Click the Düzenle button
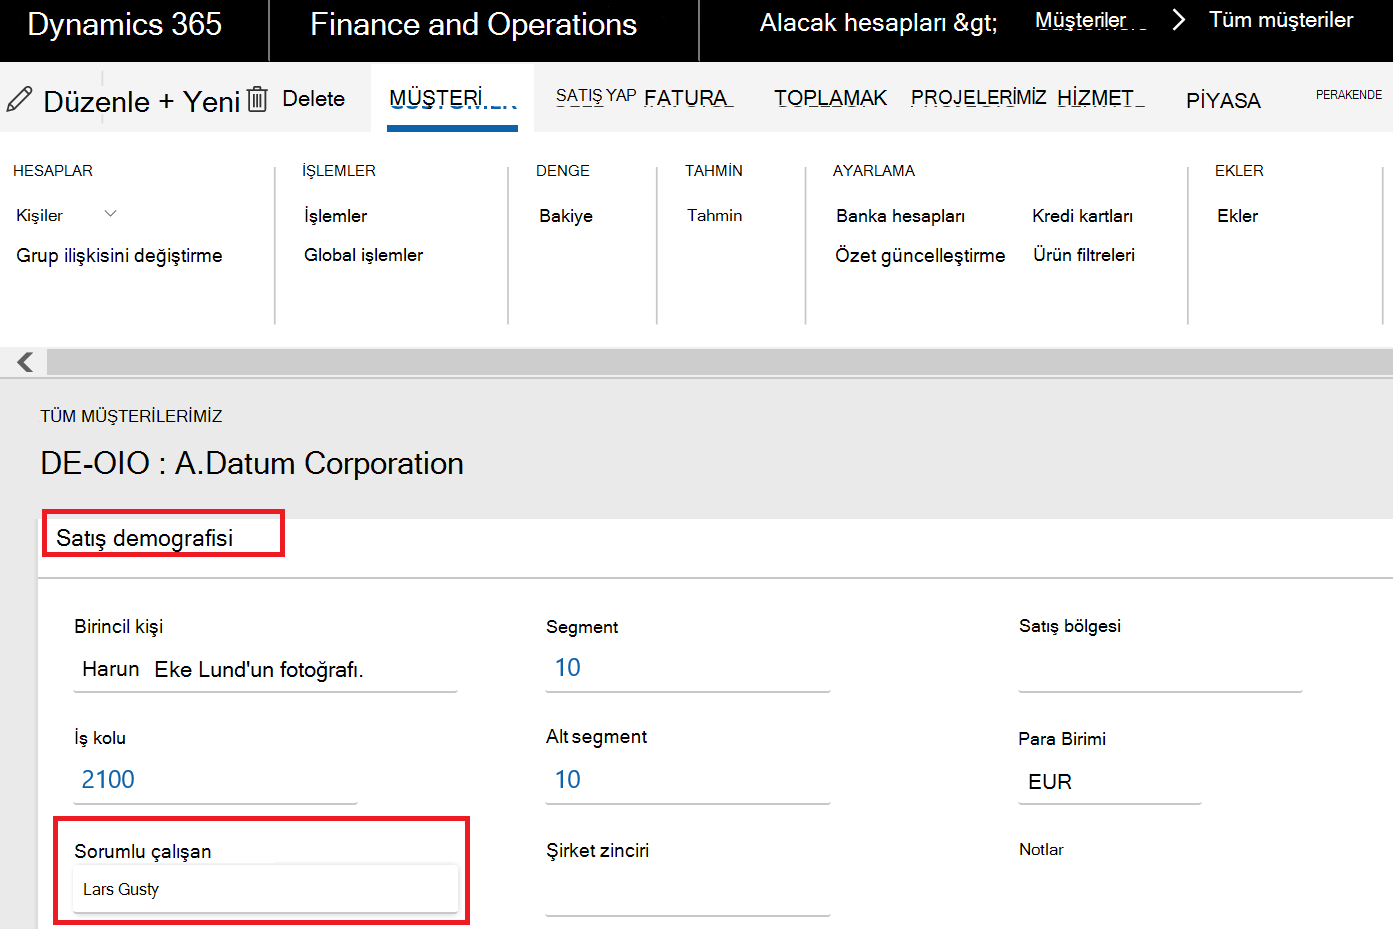 click(96, 101)
